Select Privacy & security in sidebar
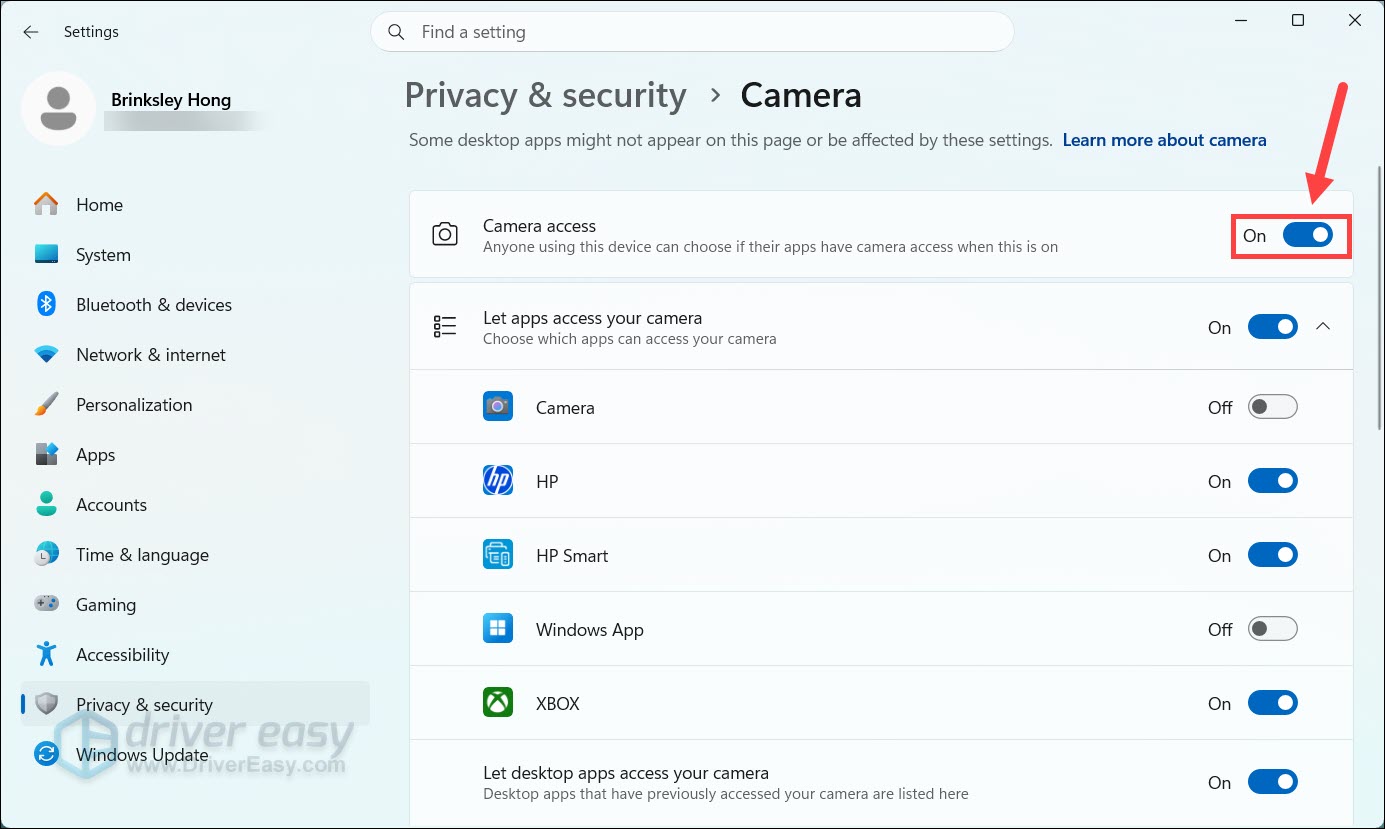The height and width of the screenshot is (829, 1385). (x=195, y=704)
